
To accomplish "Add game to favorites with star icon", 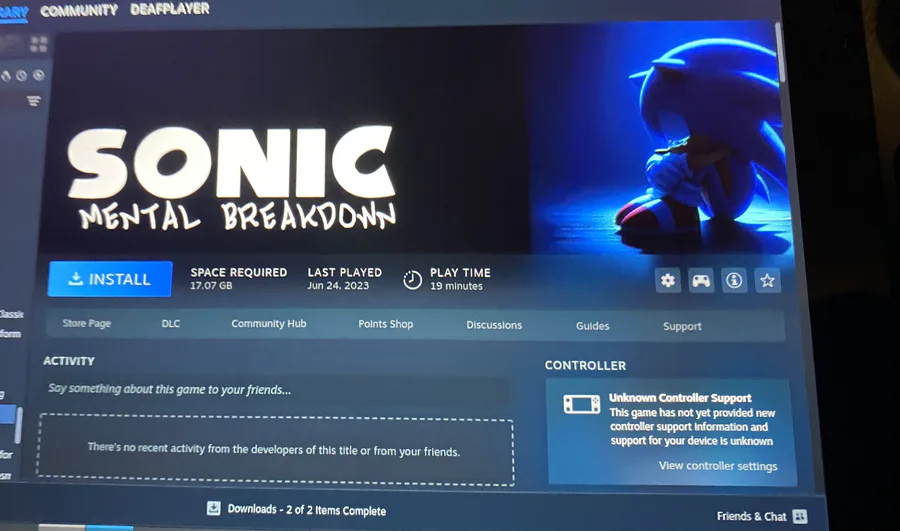I will point(767,281).
